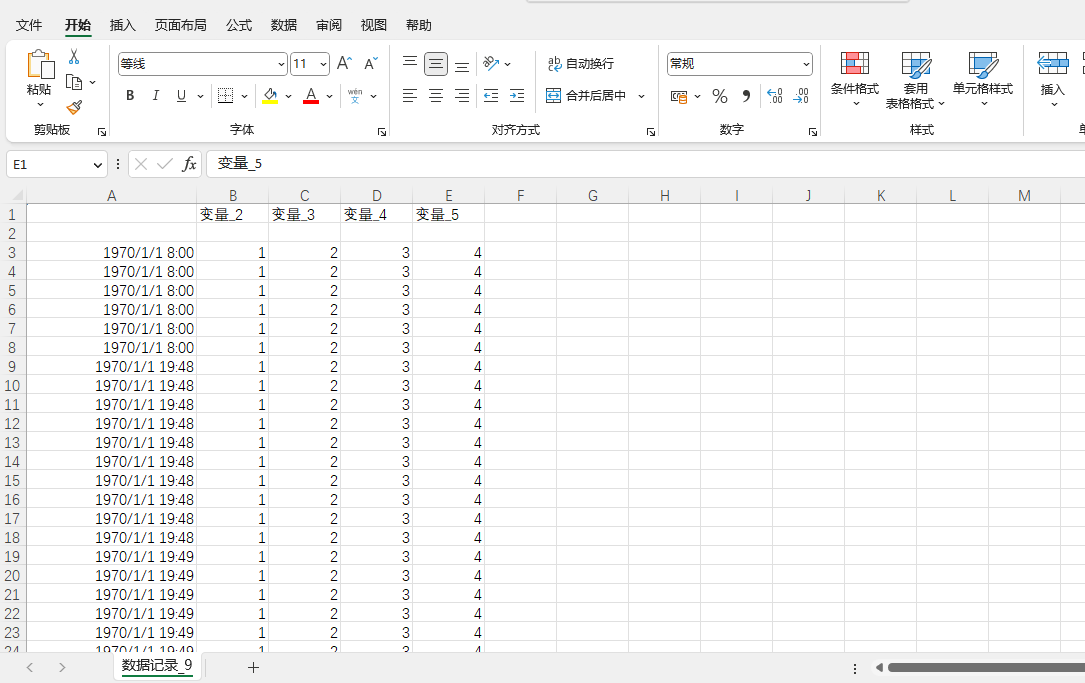Switch to the 插入 ribbon tab

(122, 25)
